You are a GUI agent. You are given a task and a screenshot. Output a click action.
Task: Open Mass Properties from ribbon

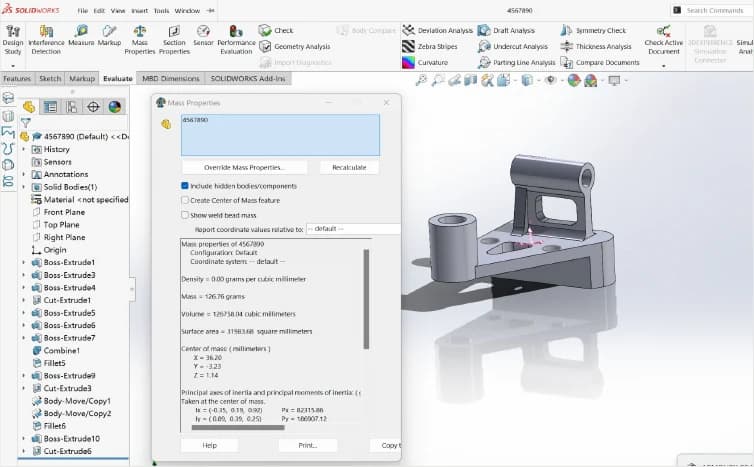tap(139, 39)
